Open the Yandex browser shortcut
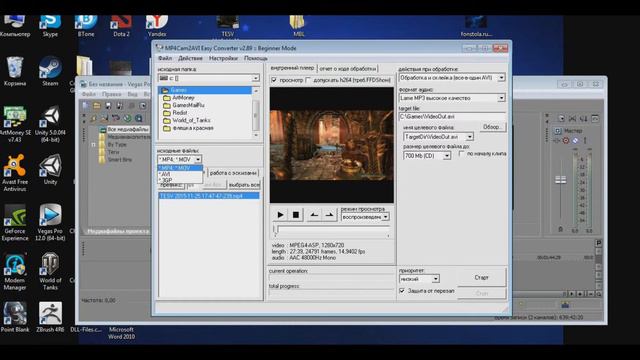Image resolution: width=640 pixels, height=360 pixels. click(157, 26)
